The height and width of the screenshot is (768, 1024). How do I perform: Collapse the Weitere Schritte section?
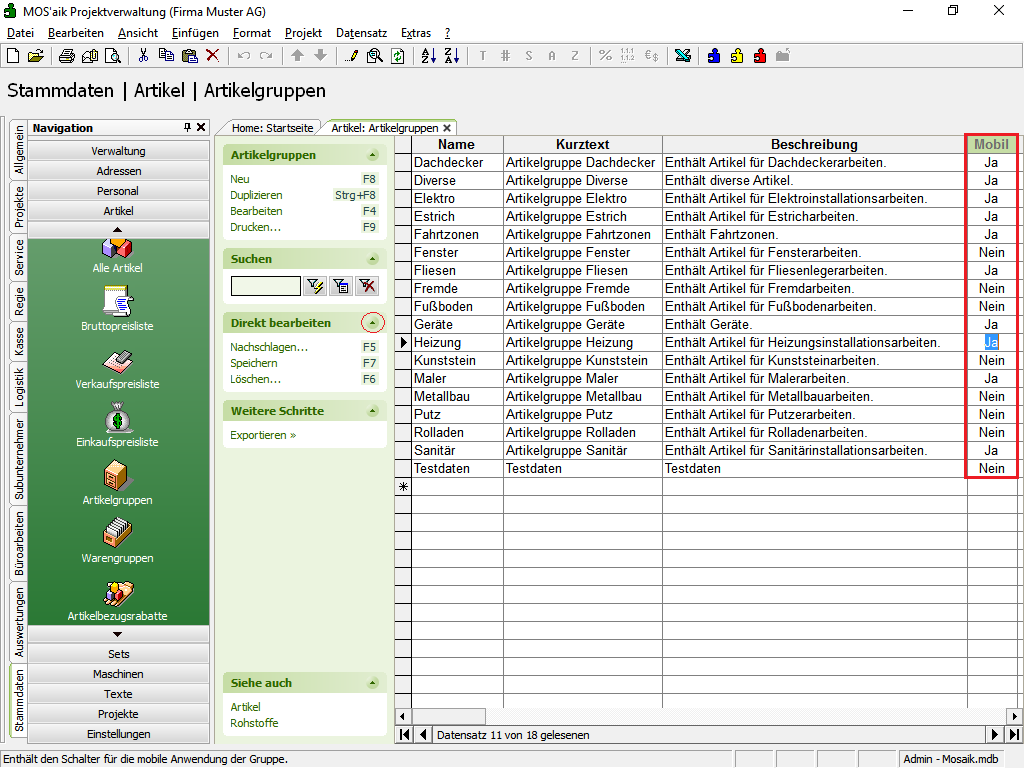pos(373,411)
